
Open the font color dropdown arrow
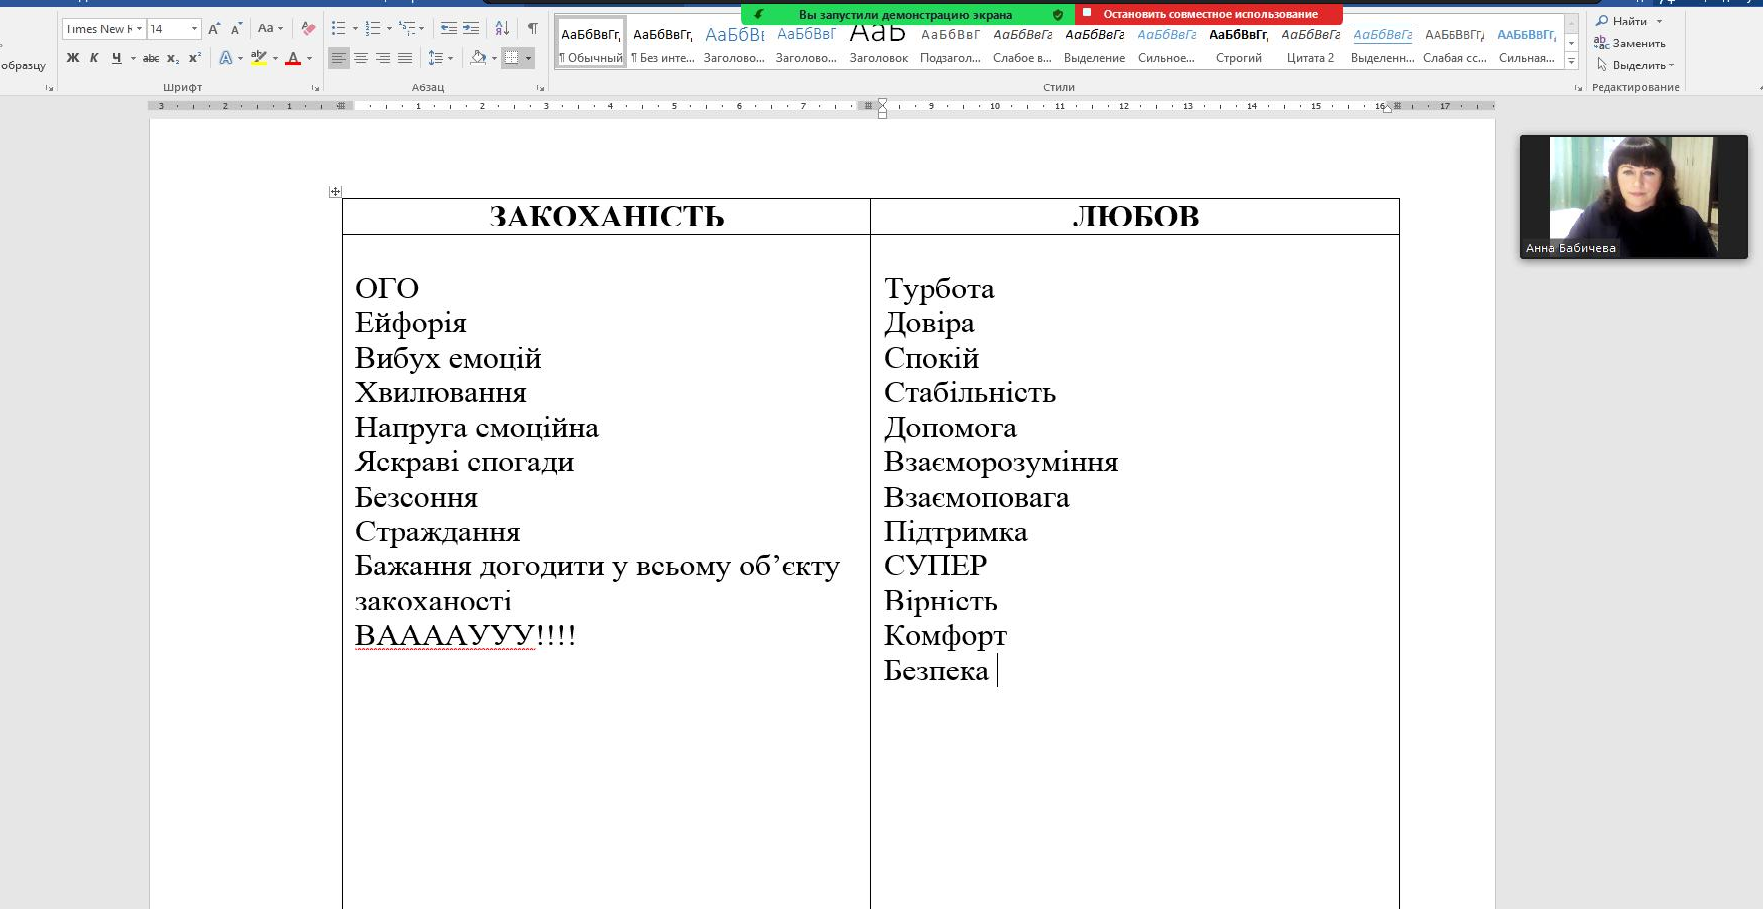[309, 58]
